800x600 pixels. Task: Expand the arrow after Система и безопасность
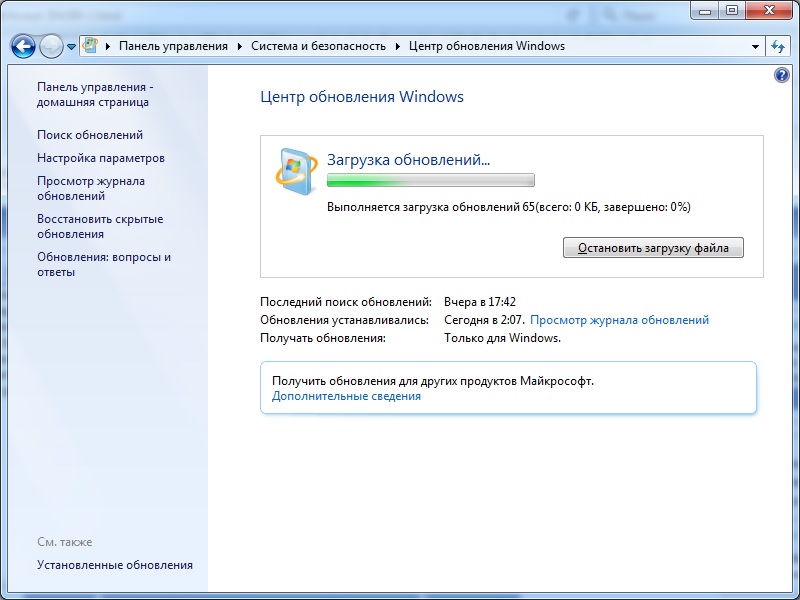pos(397,46)
